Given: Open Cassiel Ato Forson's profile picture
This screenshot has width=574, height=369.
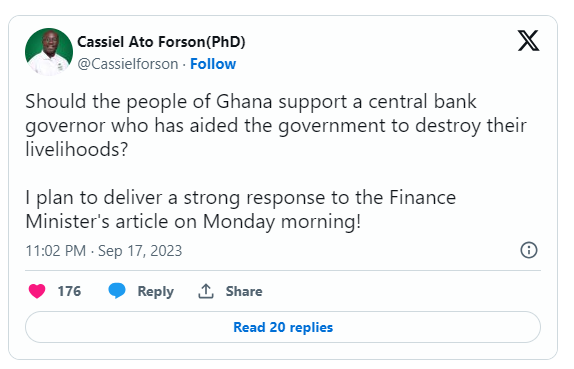Looking at the screenshot, I should [49, 52].
